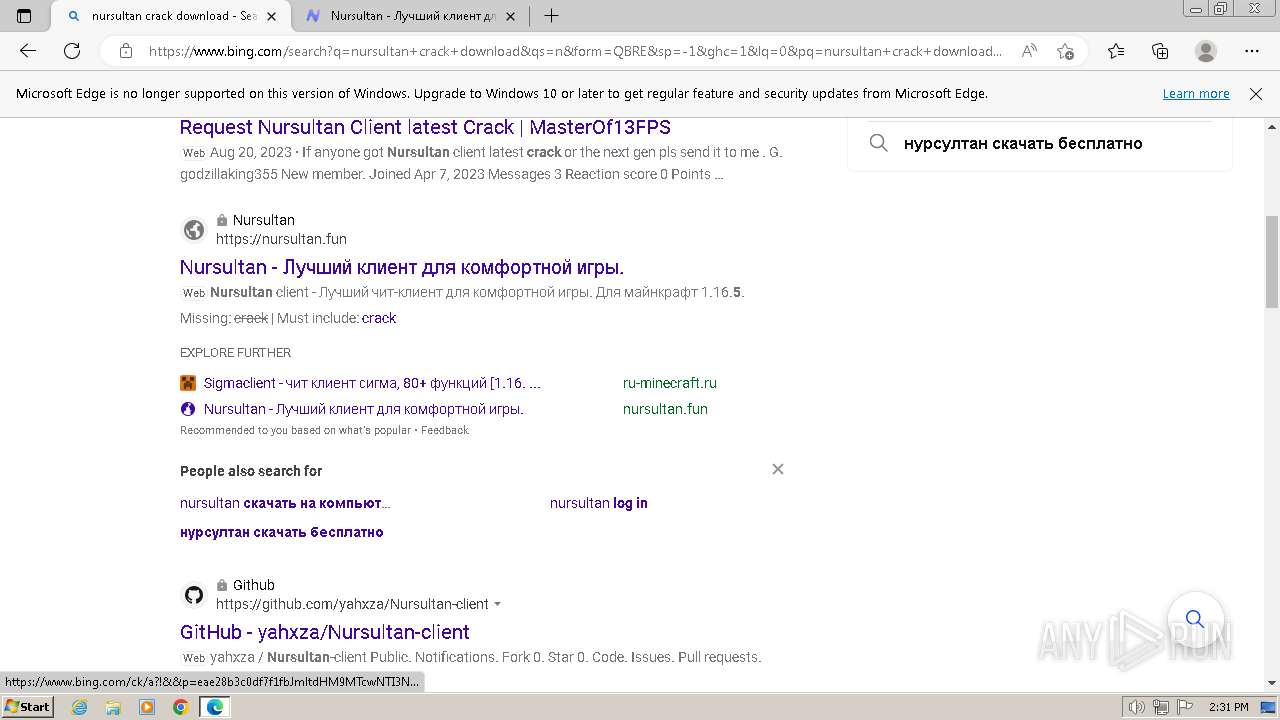Open the Favorites list icon
1280x720 pixels.
[x=1116, y=51]
